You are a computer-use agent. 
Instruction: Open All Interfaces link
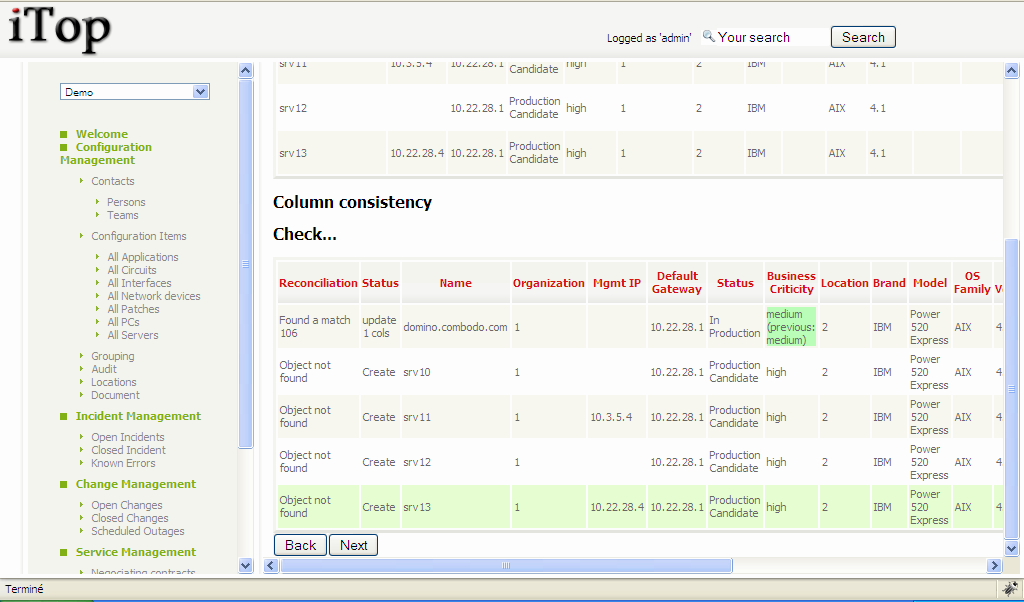pyautogui.click(x=139, y=283)
